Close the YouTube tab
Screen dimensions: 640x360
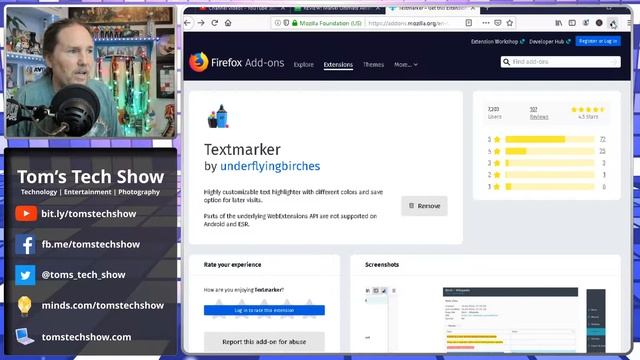pos(282,9)
